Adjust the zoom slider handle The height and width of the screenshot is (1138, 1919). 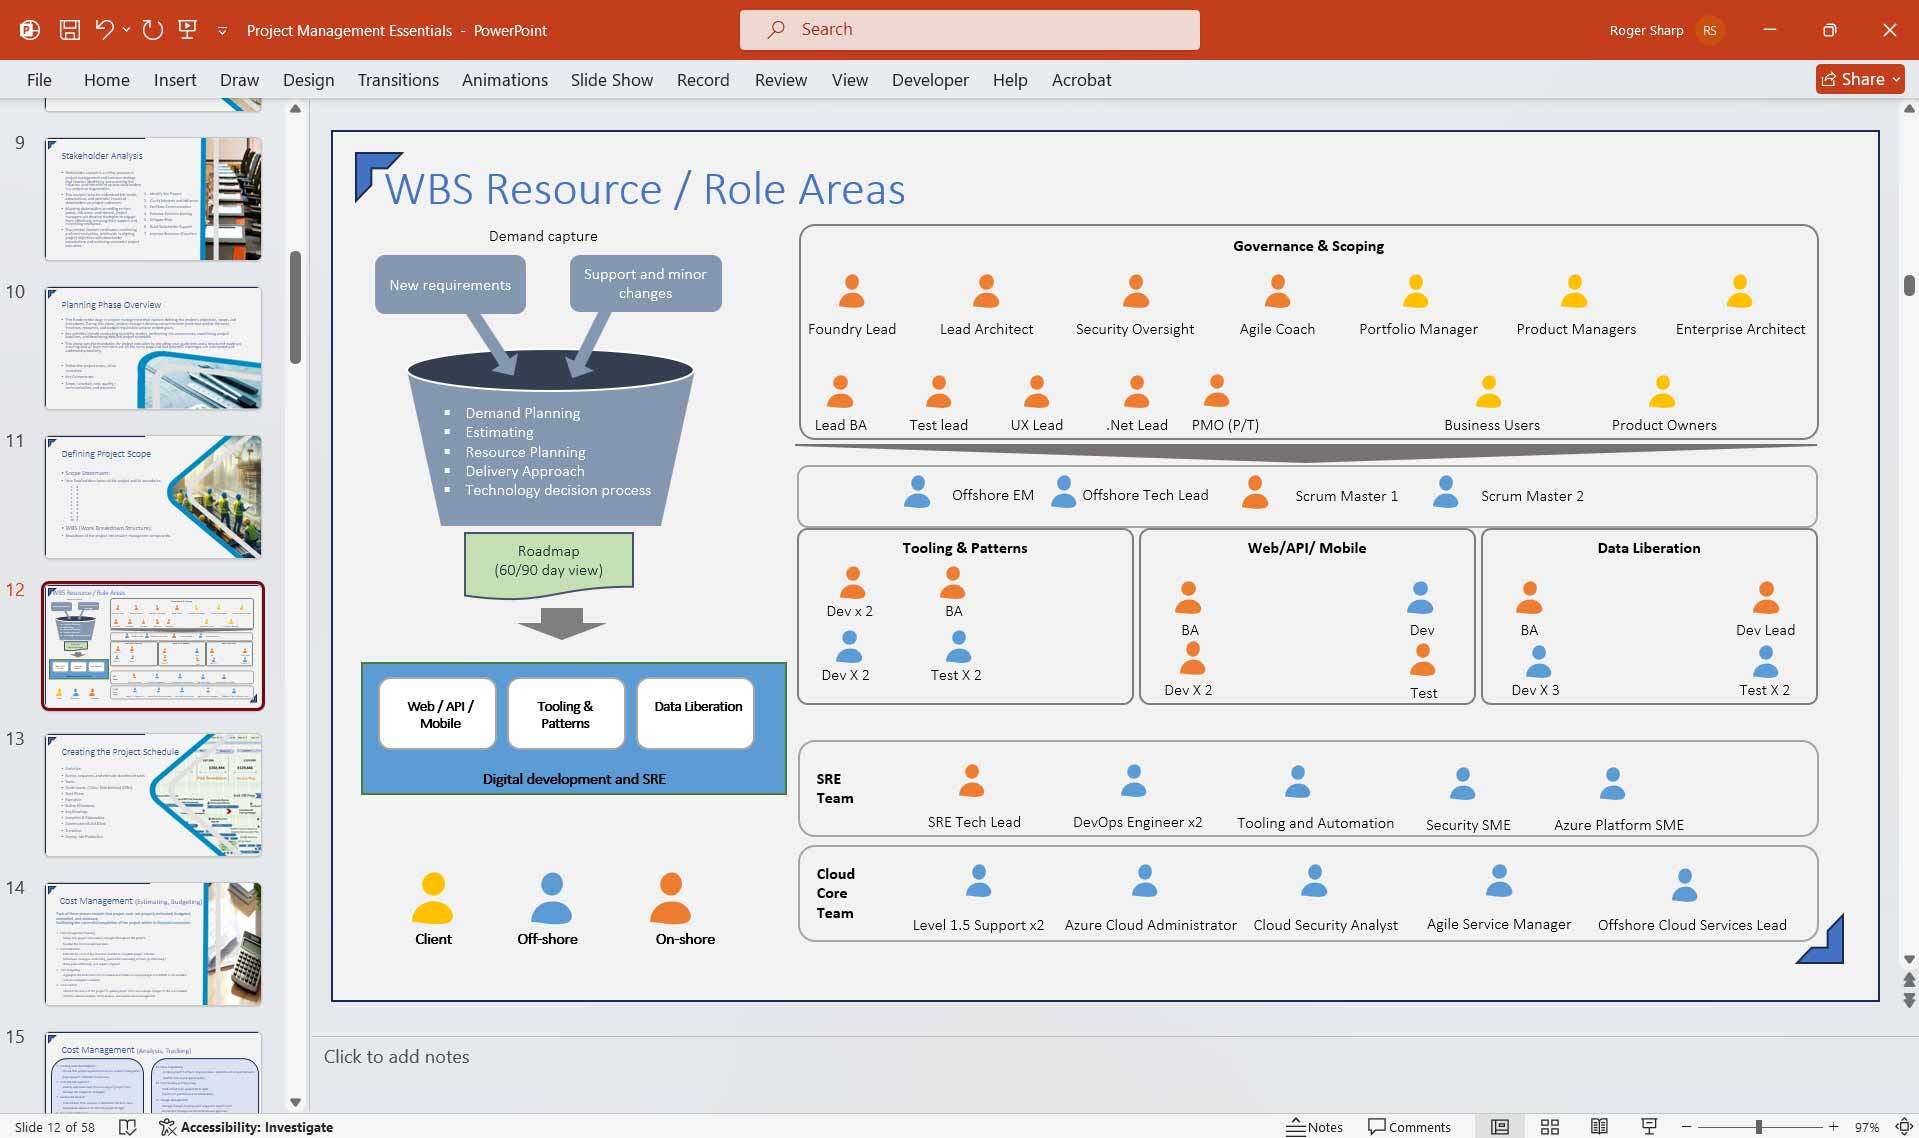[1758, 1127]
